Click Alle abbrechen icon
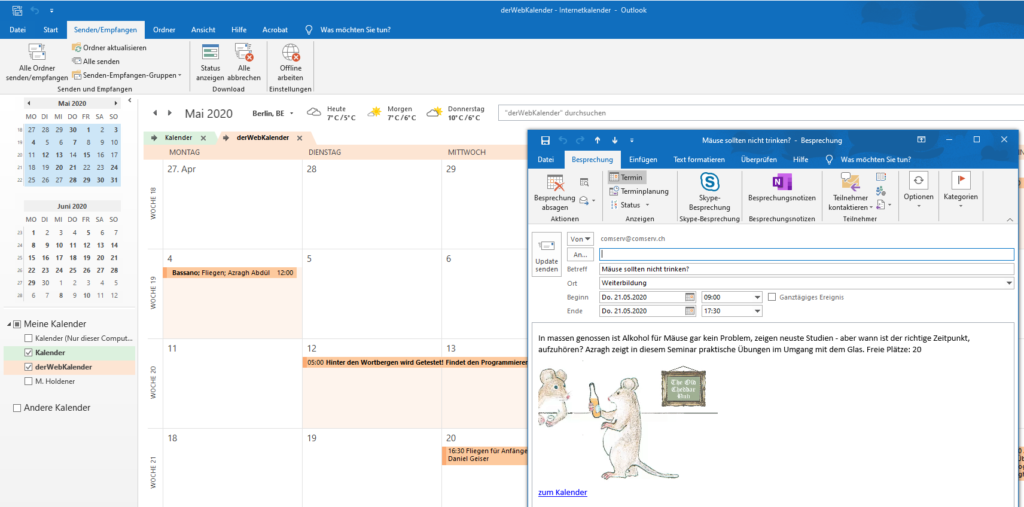This screenshot has width=1024, height=507. pos(243,62)
